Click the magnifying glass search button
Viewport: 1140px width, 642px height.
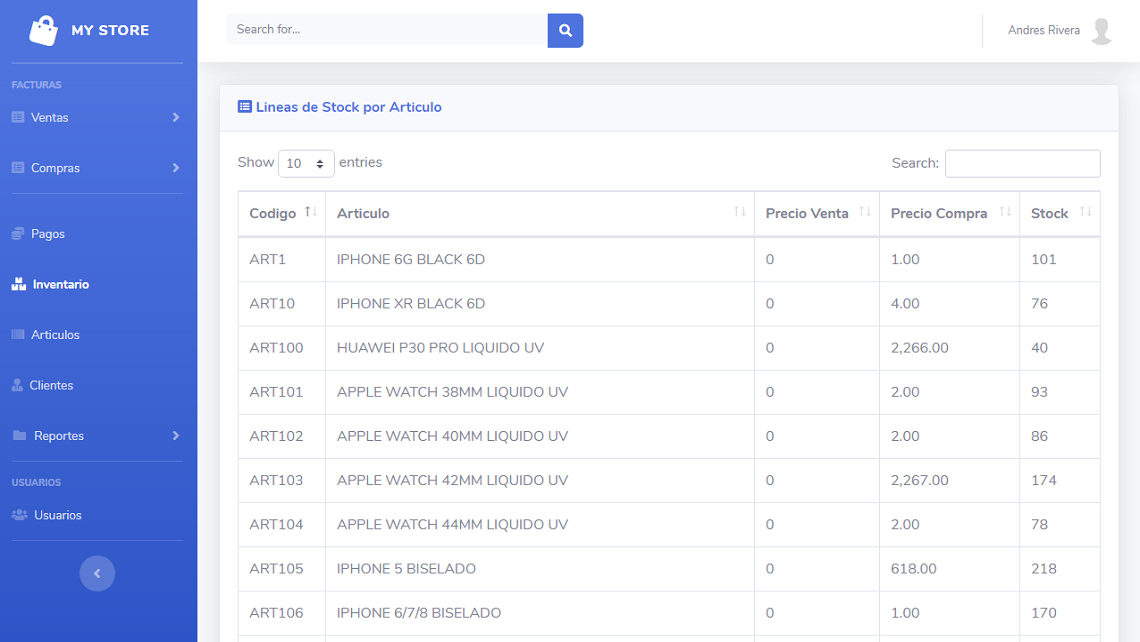tap(565, 30)
